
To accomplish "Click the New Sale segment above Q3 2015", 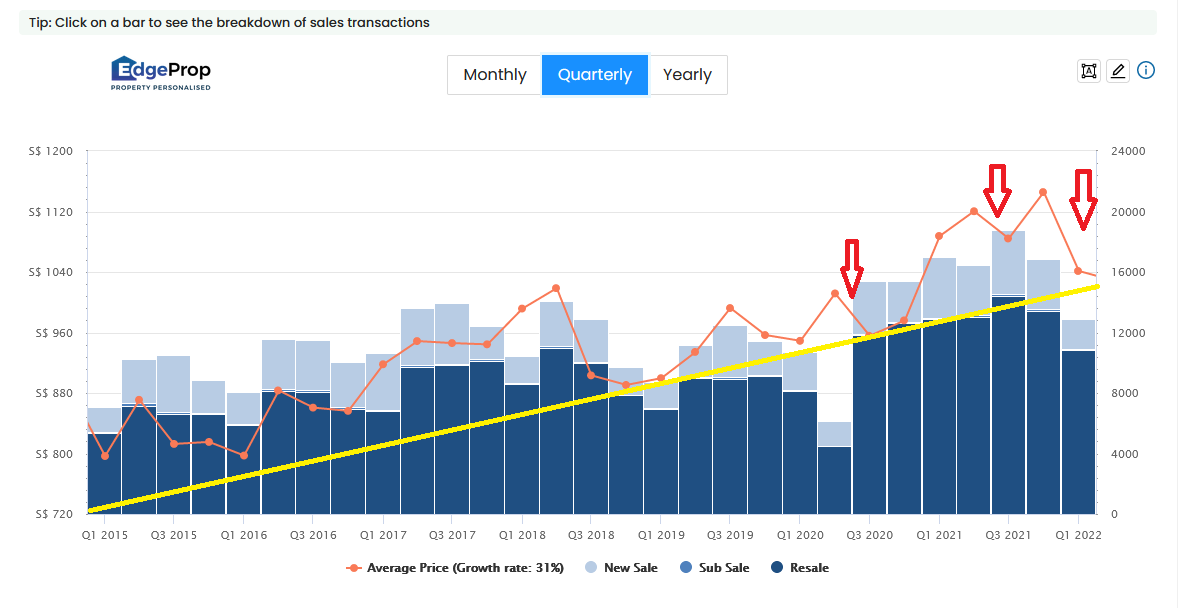I will pyautogui.click(x=174, y=384).
